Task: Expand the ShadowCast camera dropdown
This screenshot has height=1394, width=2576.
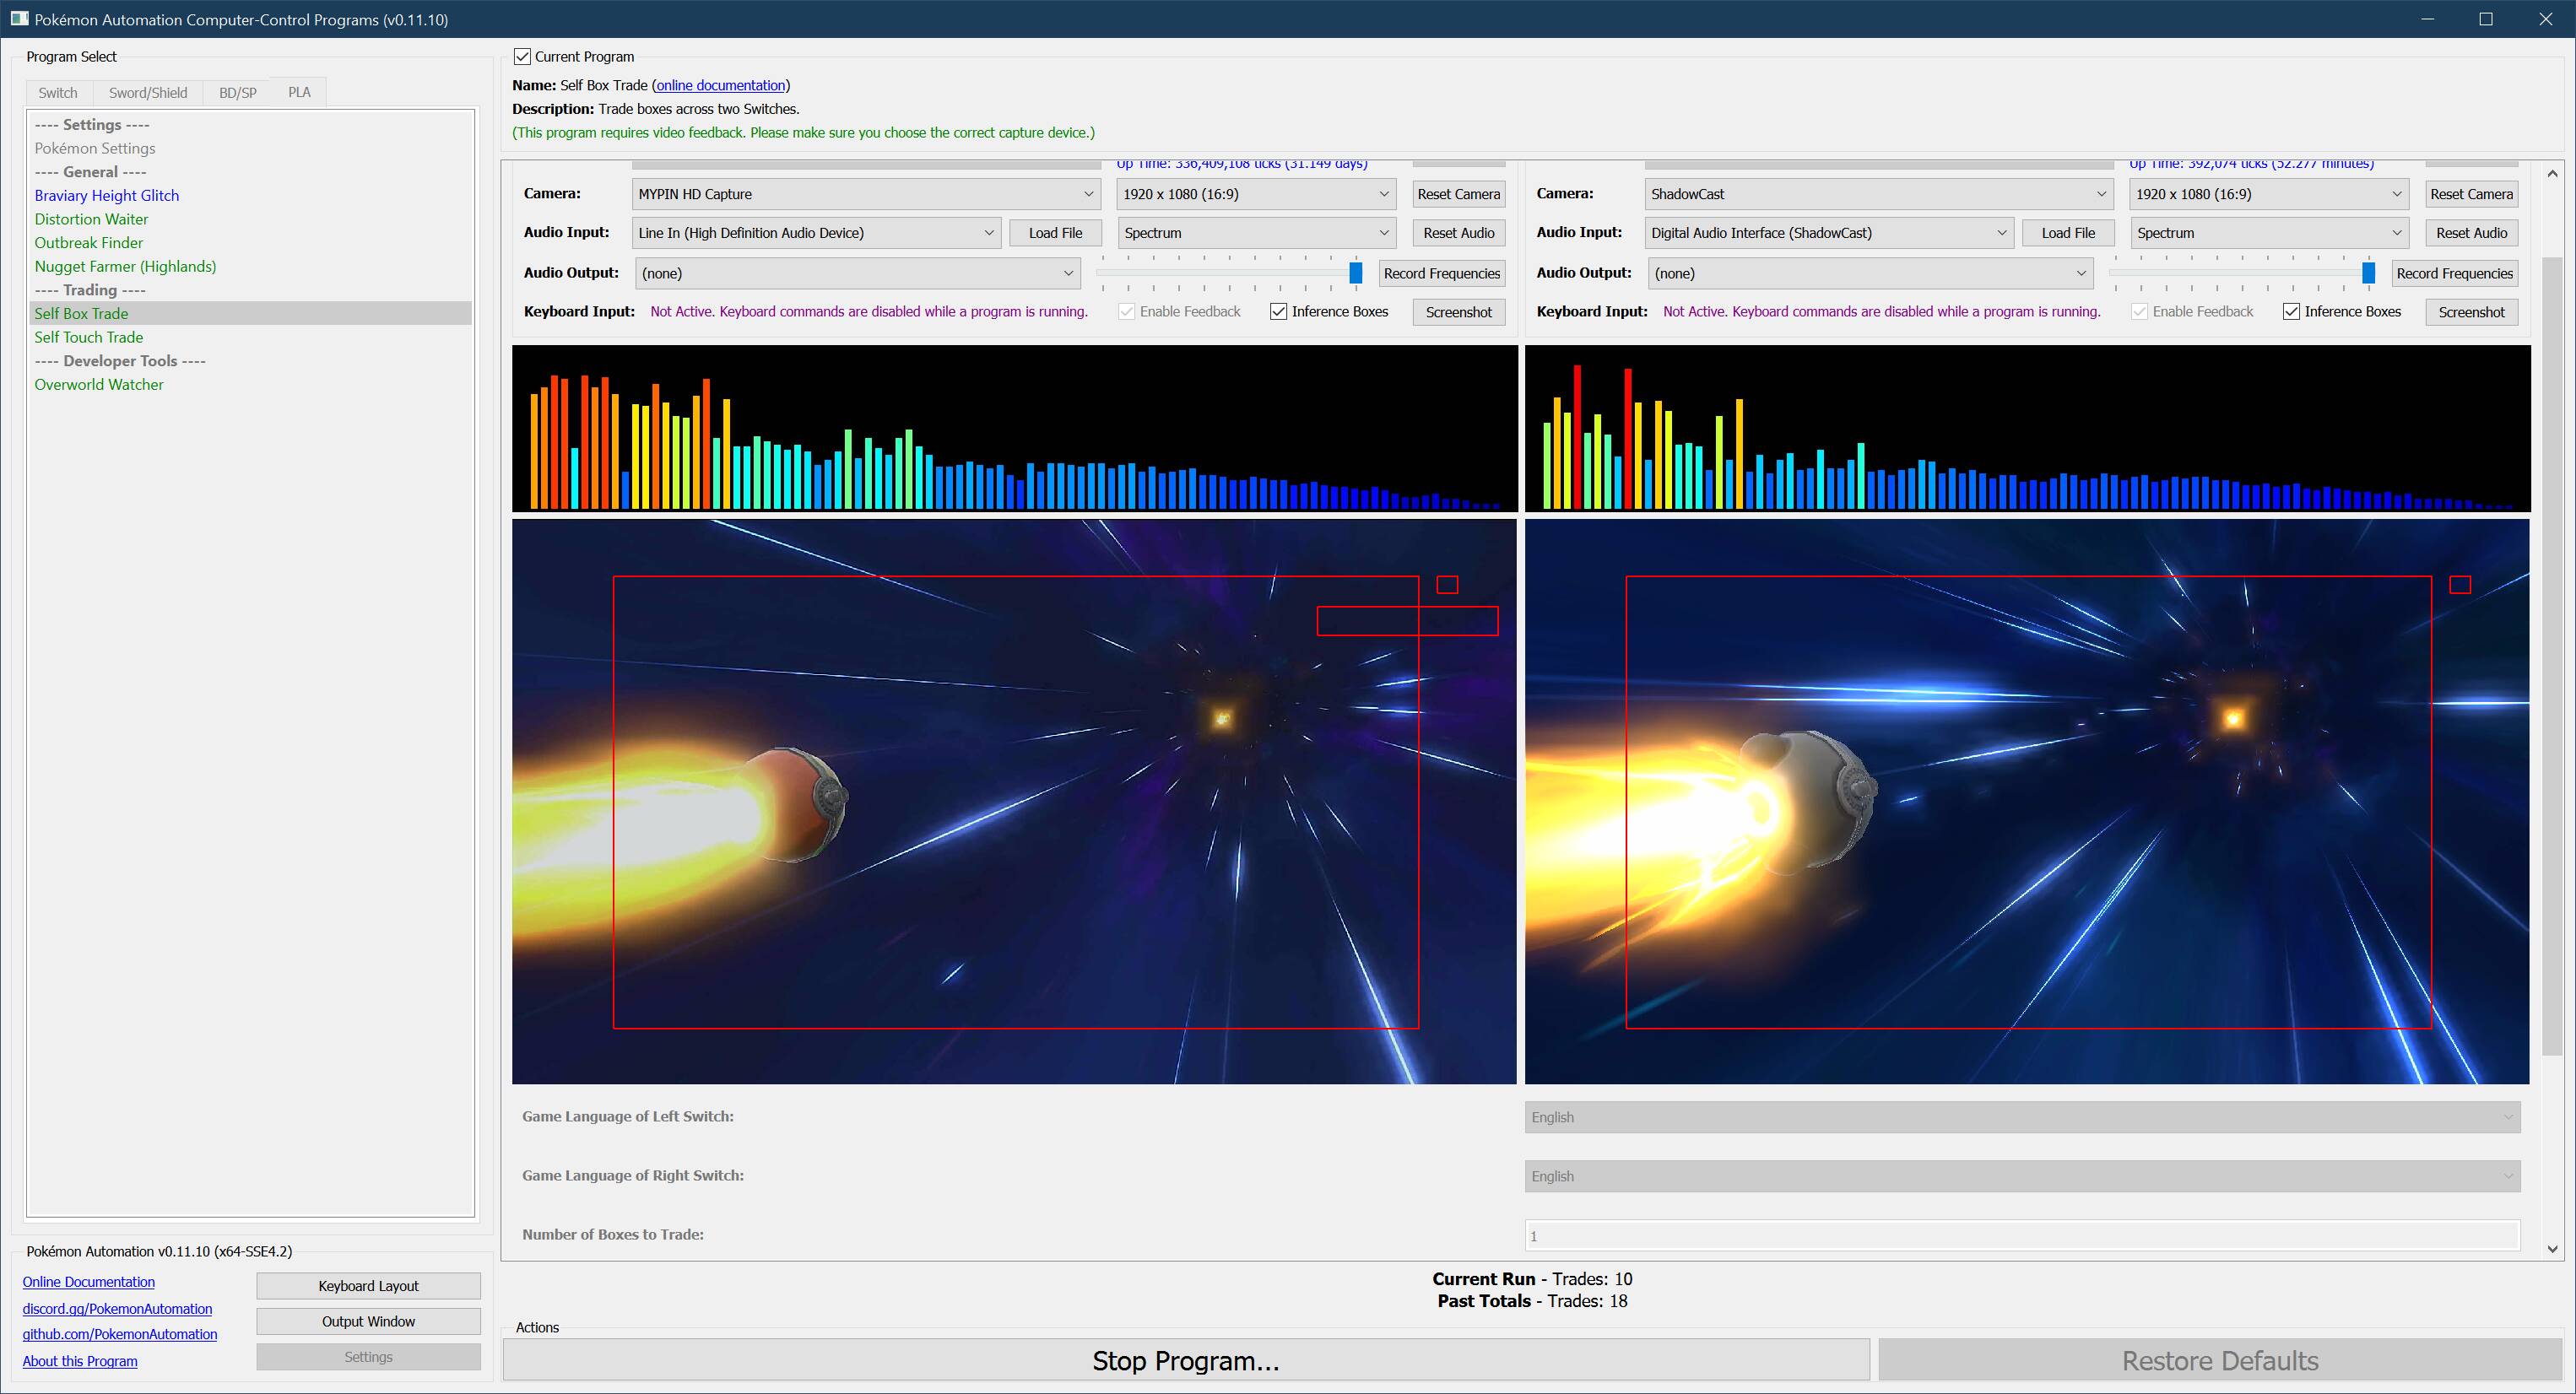Action: pyautogui.click(x=1878, y=194)
